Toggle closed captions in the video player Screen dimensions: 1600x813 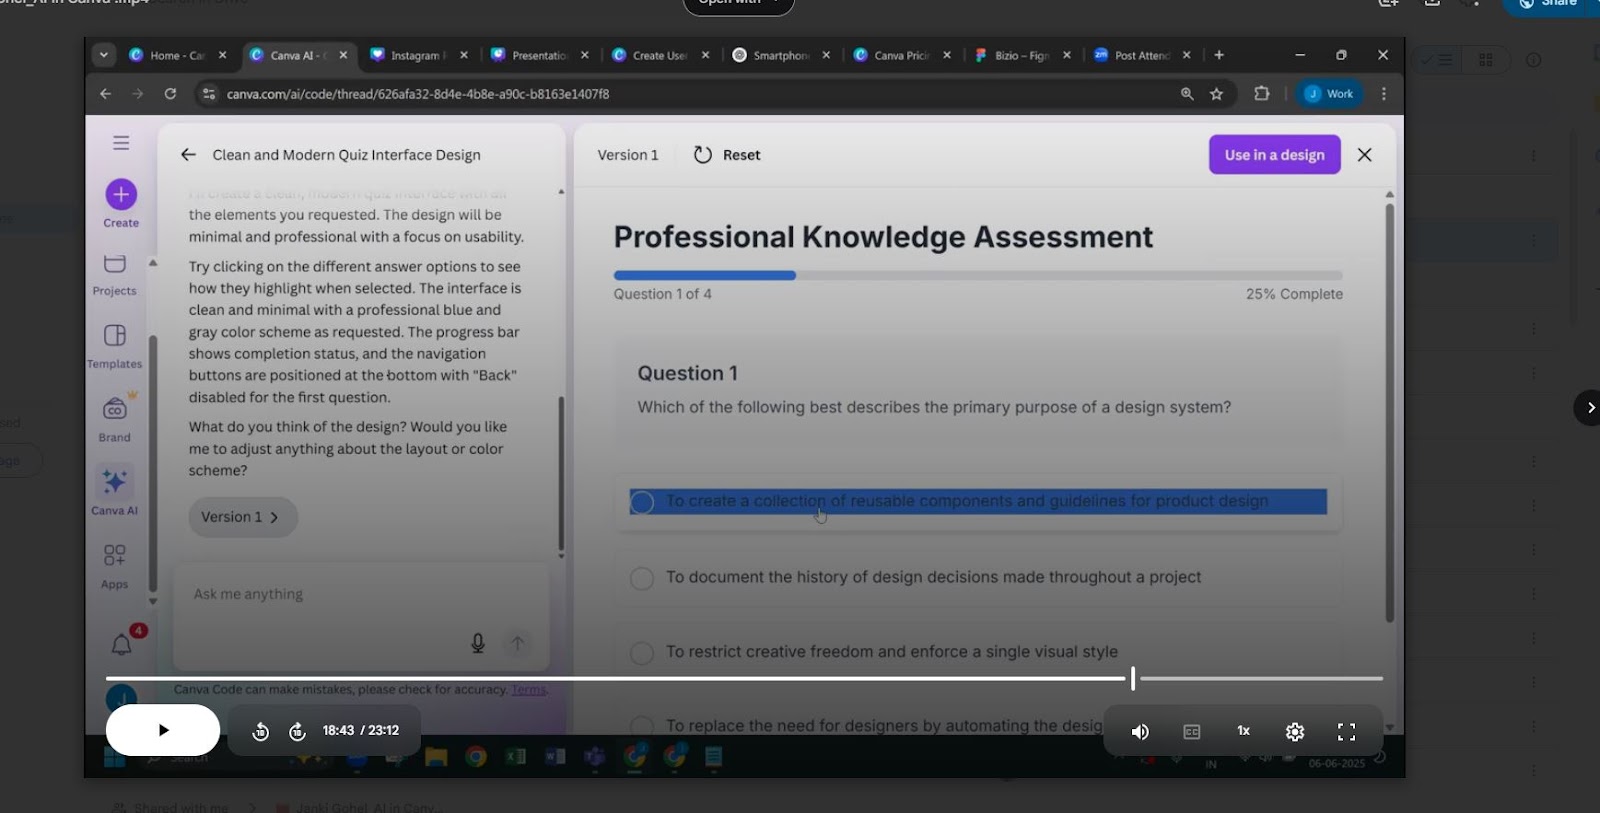(x=1192, y=732)
